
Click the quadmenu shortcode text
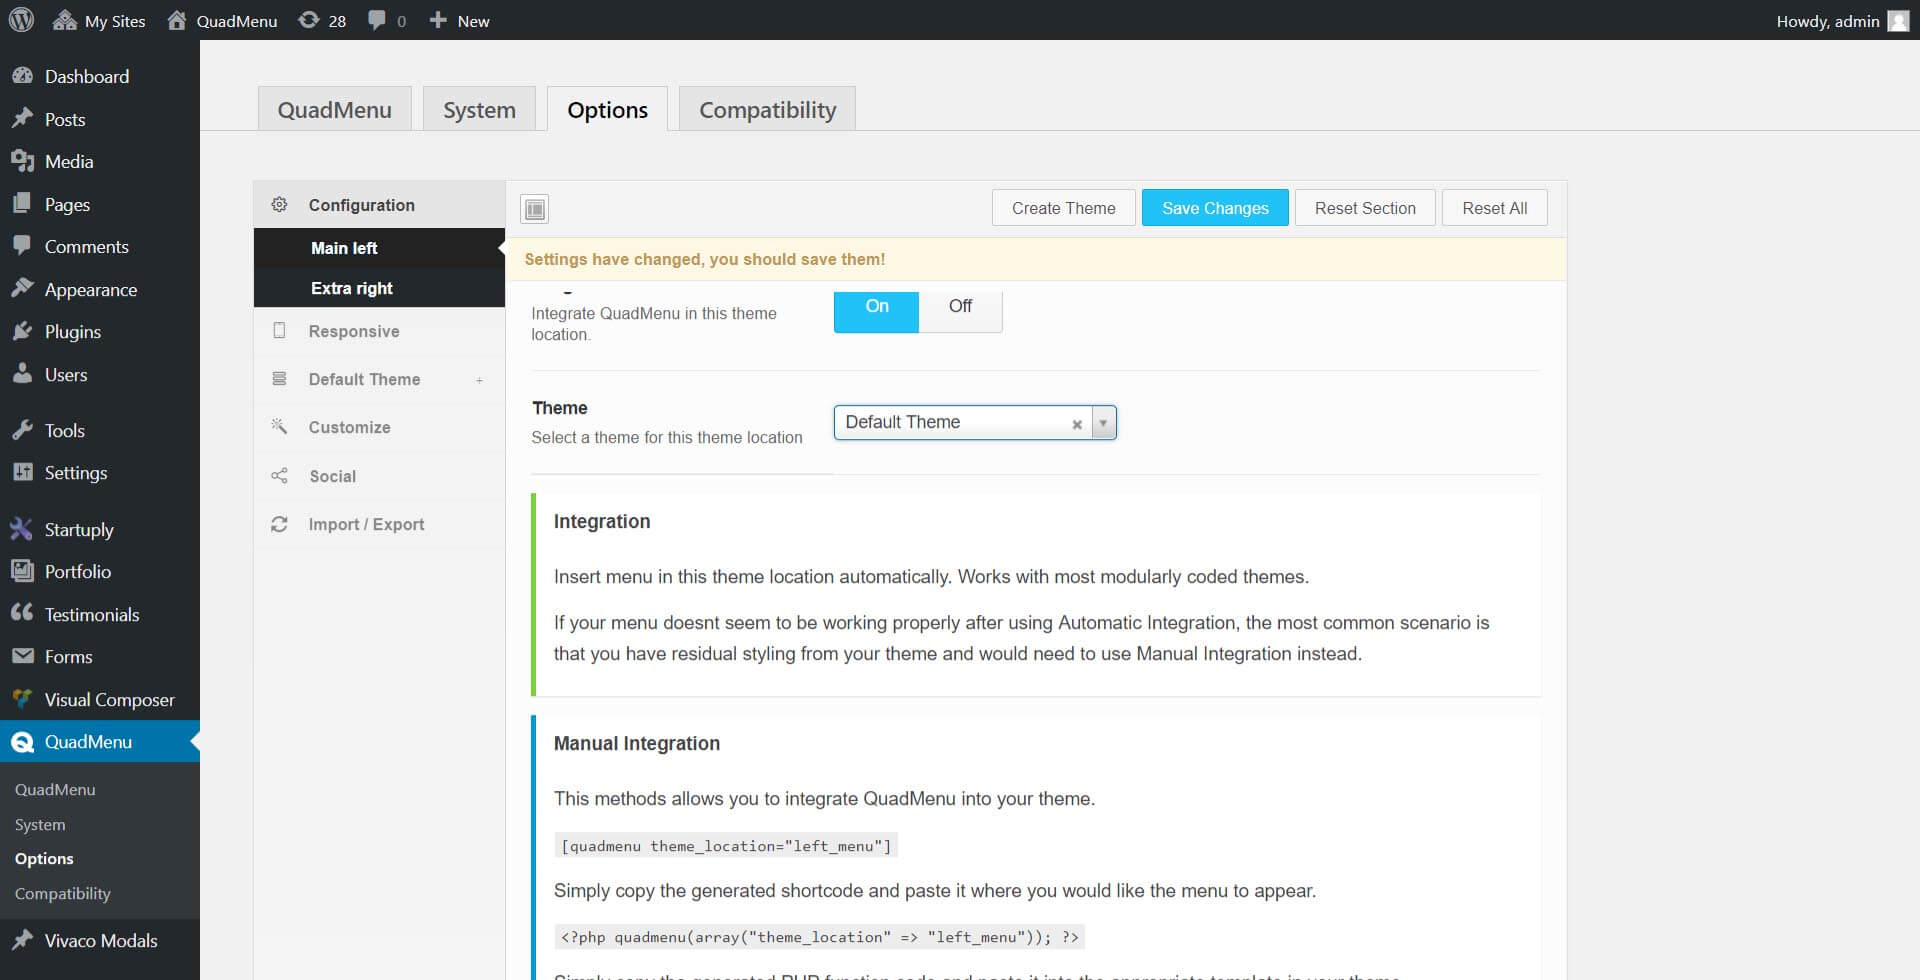(x=726, y=846)
